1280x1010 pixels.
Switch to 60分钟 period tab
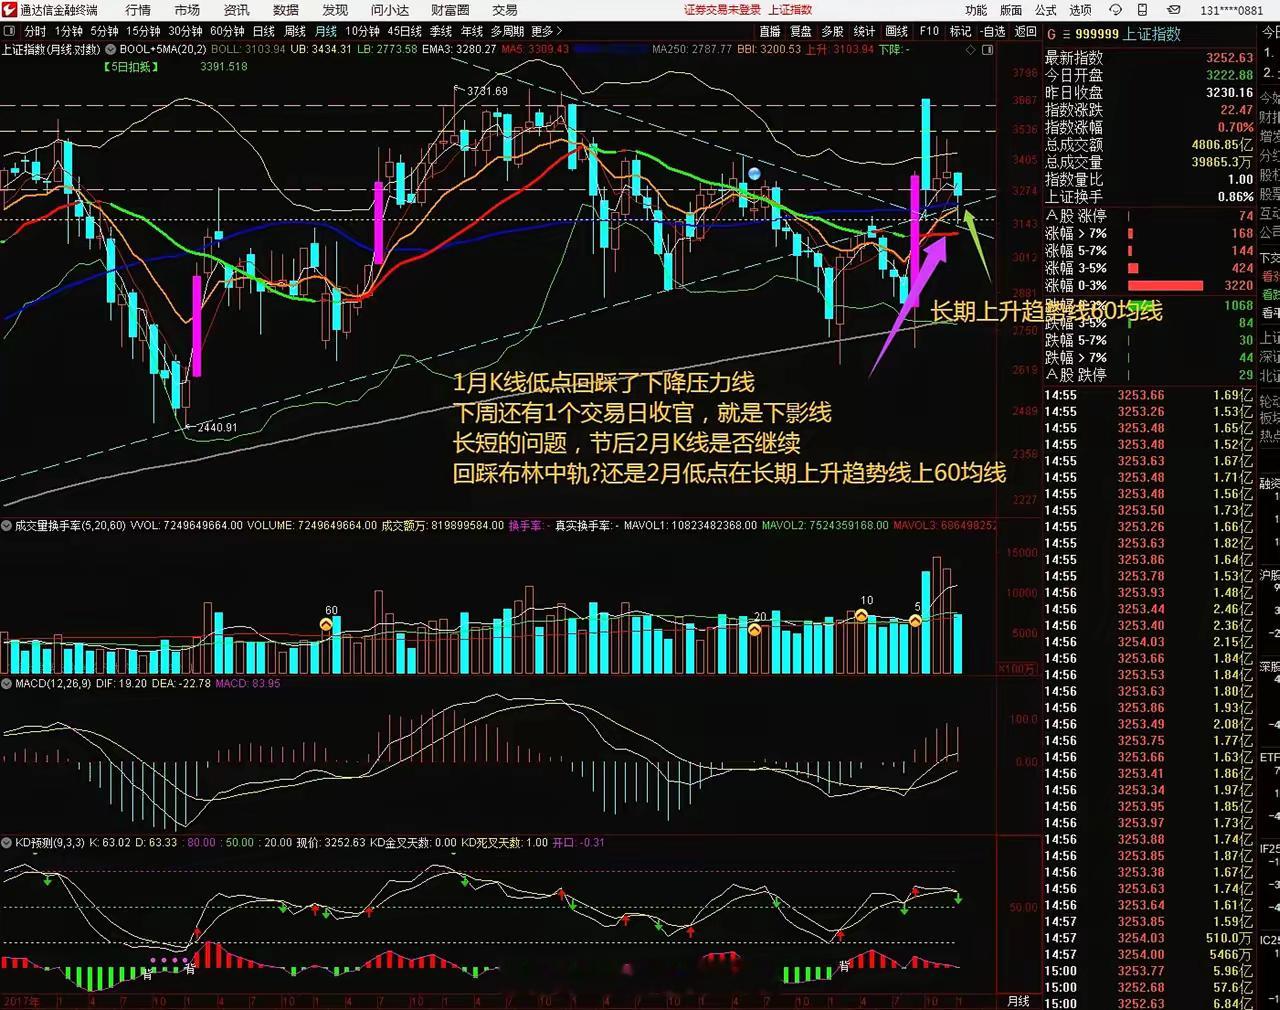[227, 32]
